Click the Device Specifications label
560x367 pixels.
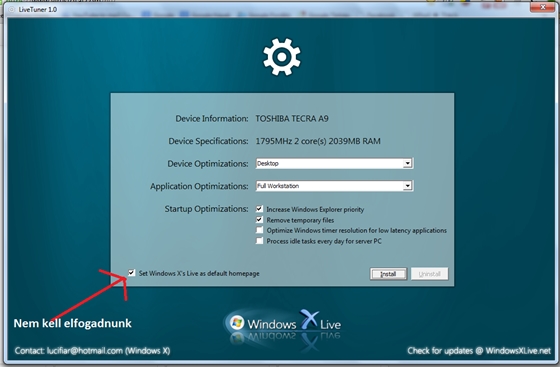coord(208,141)
